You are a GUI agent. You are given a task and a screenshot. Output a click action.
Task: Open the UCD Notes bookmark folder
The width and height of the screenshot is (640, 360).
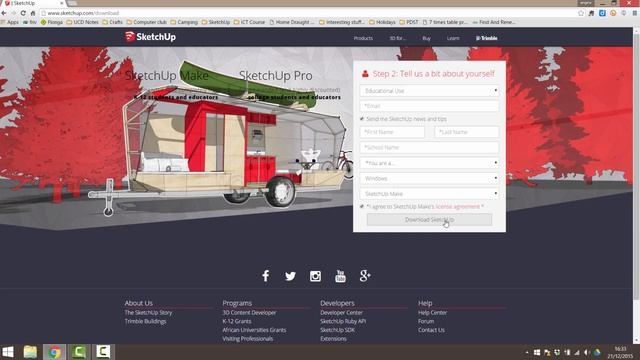82,22
